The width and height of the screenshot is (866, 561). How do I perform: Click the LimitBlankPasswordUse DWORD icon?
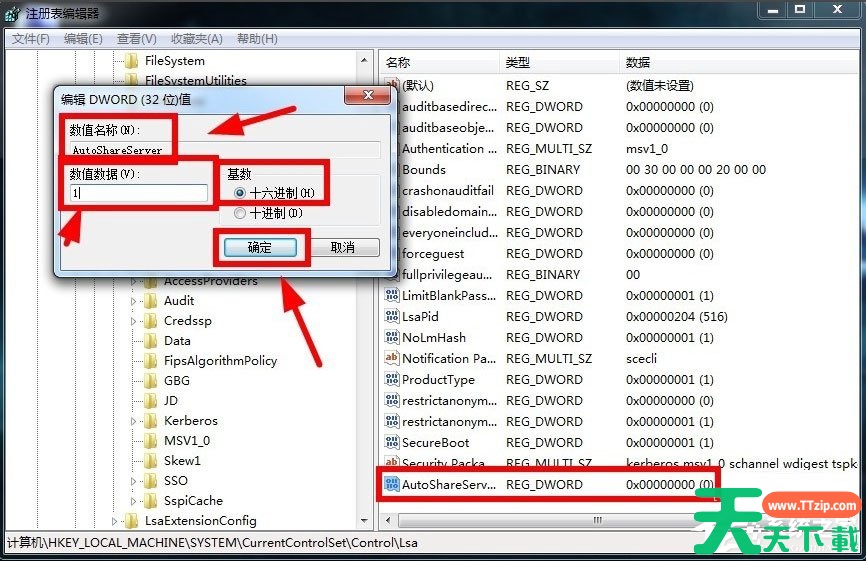click(x=392, y=296)
